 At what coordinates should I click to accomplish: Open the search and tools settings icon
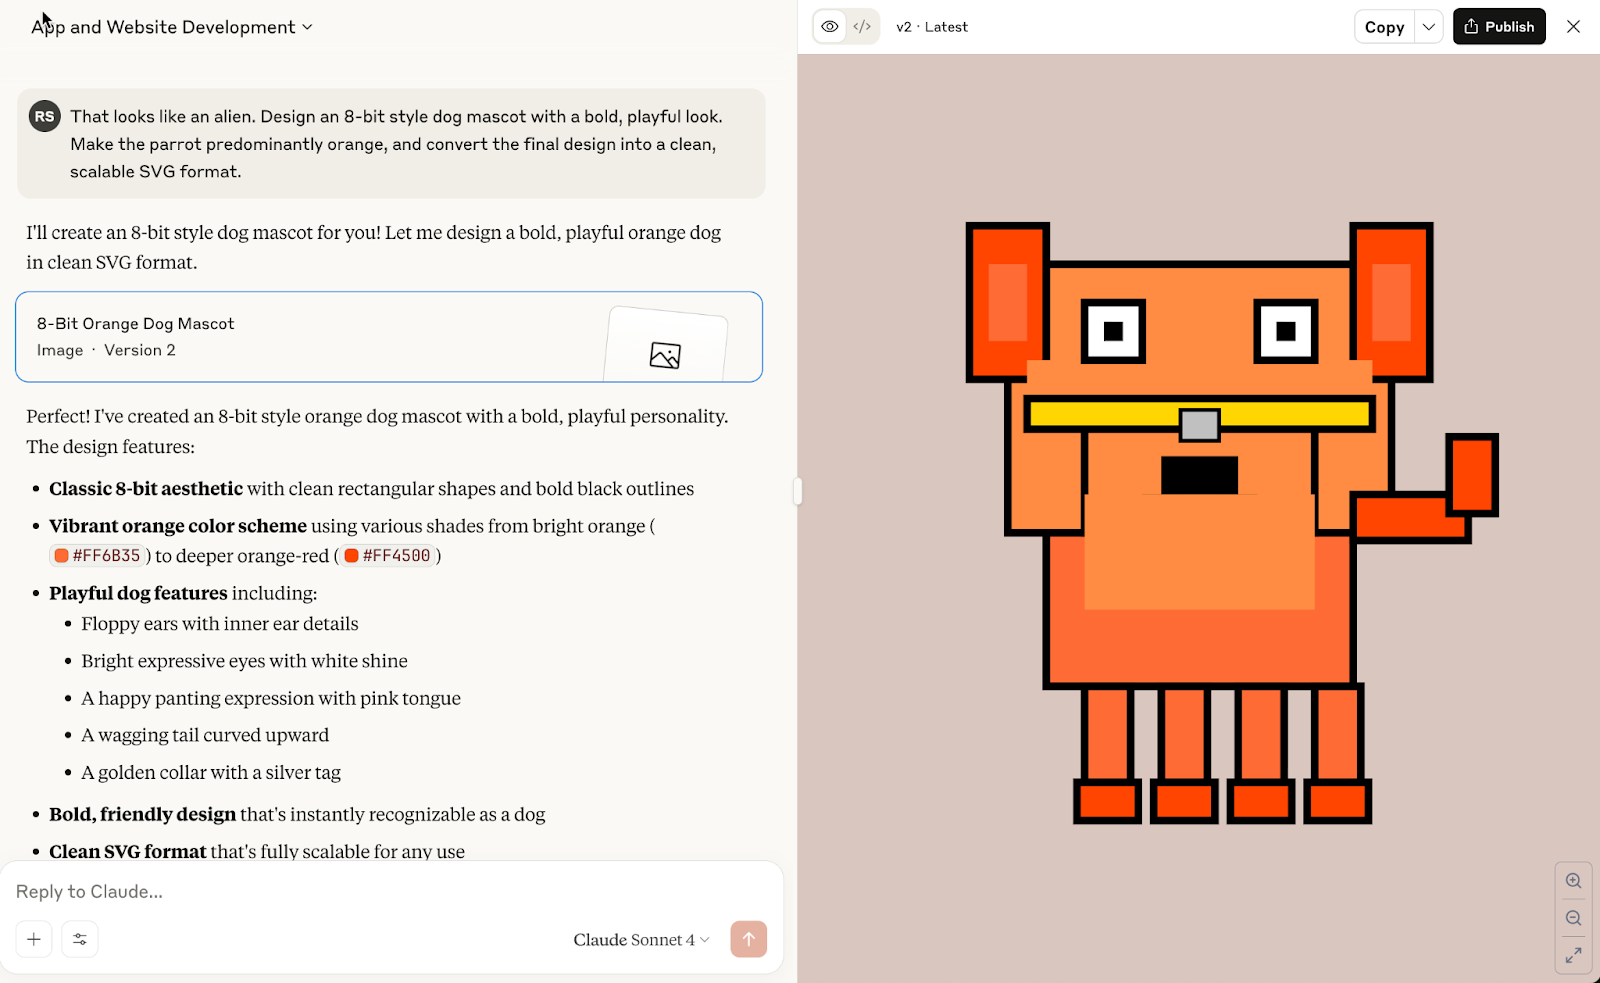click(80, 939)
